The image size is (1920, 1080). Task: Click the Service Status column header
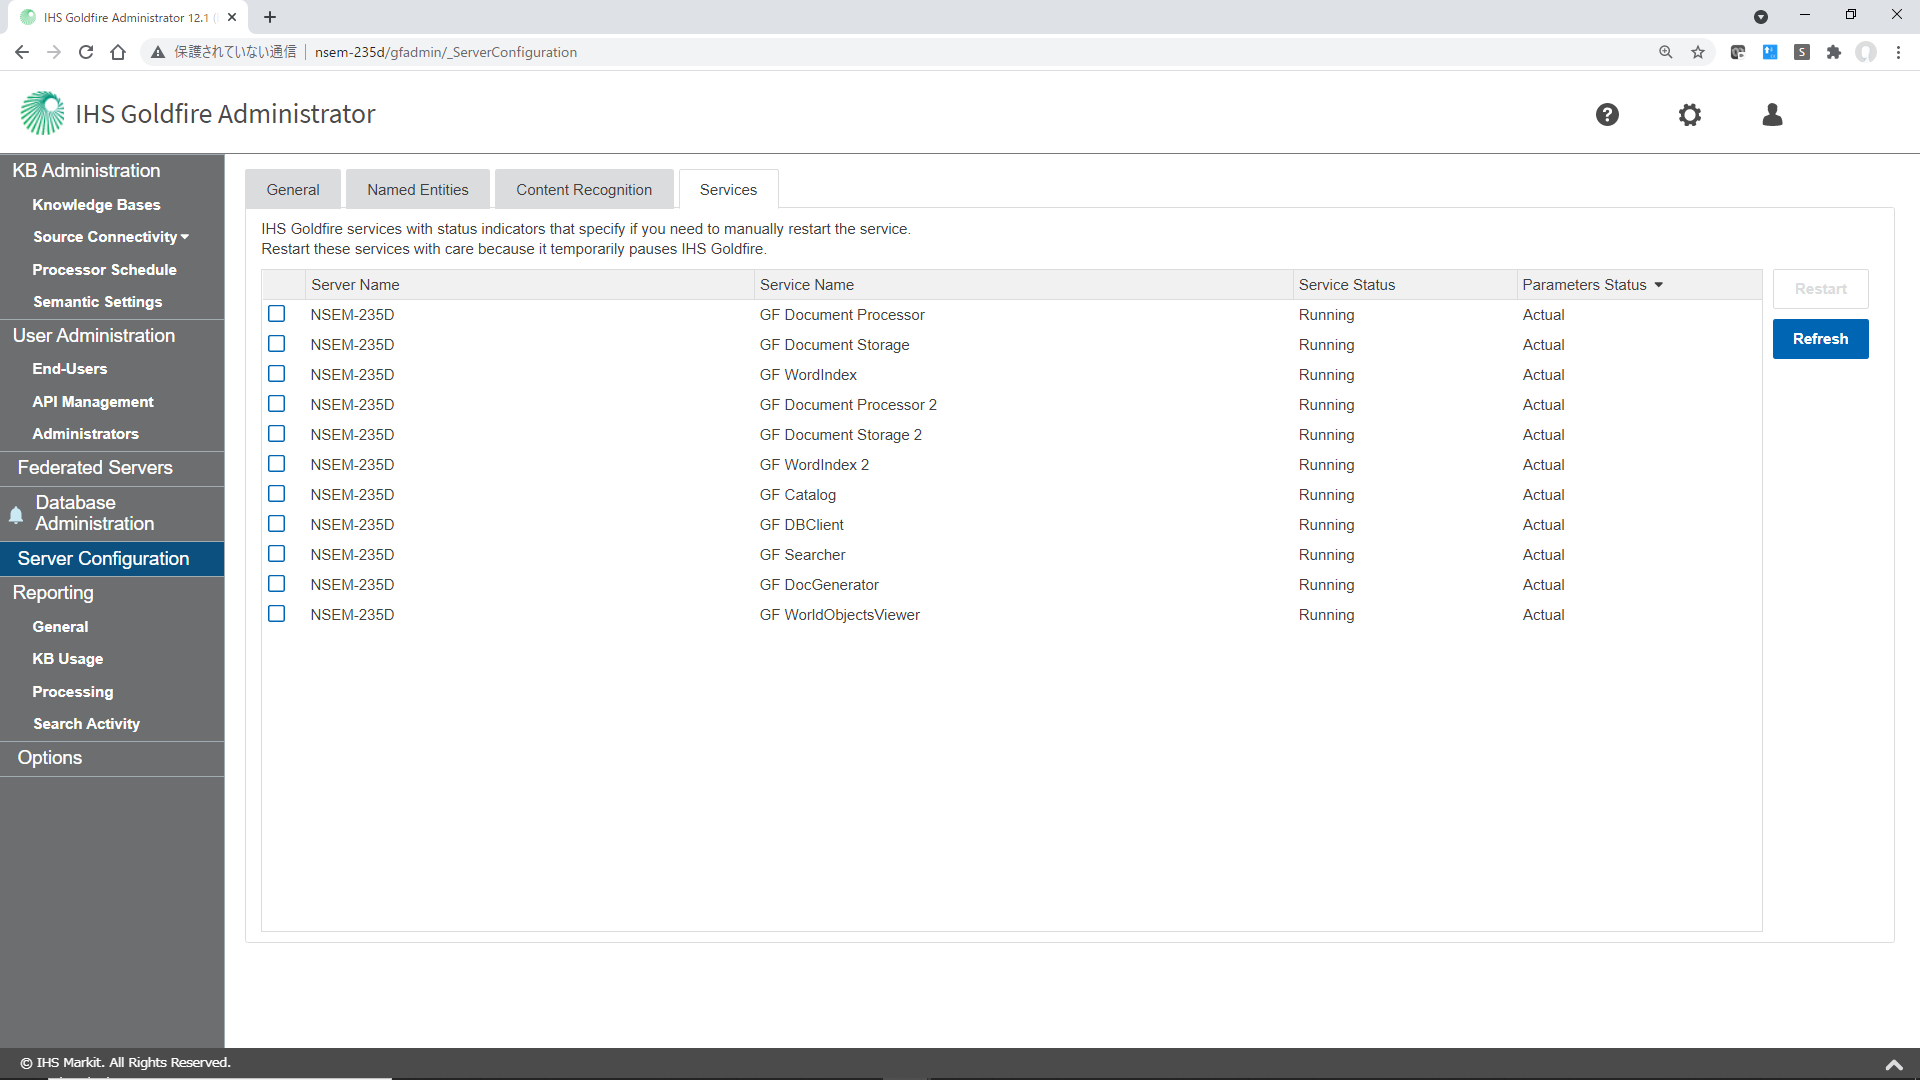tap(1405, 285)
